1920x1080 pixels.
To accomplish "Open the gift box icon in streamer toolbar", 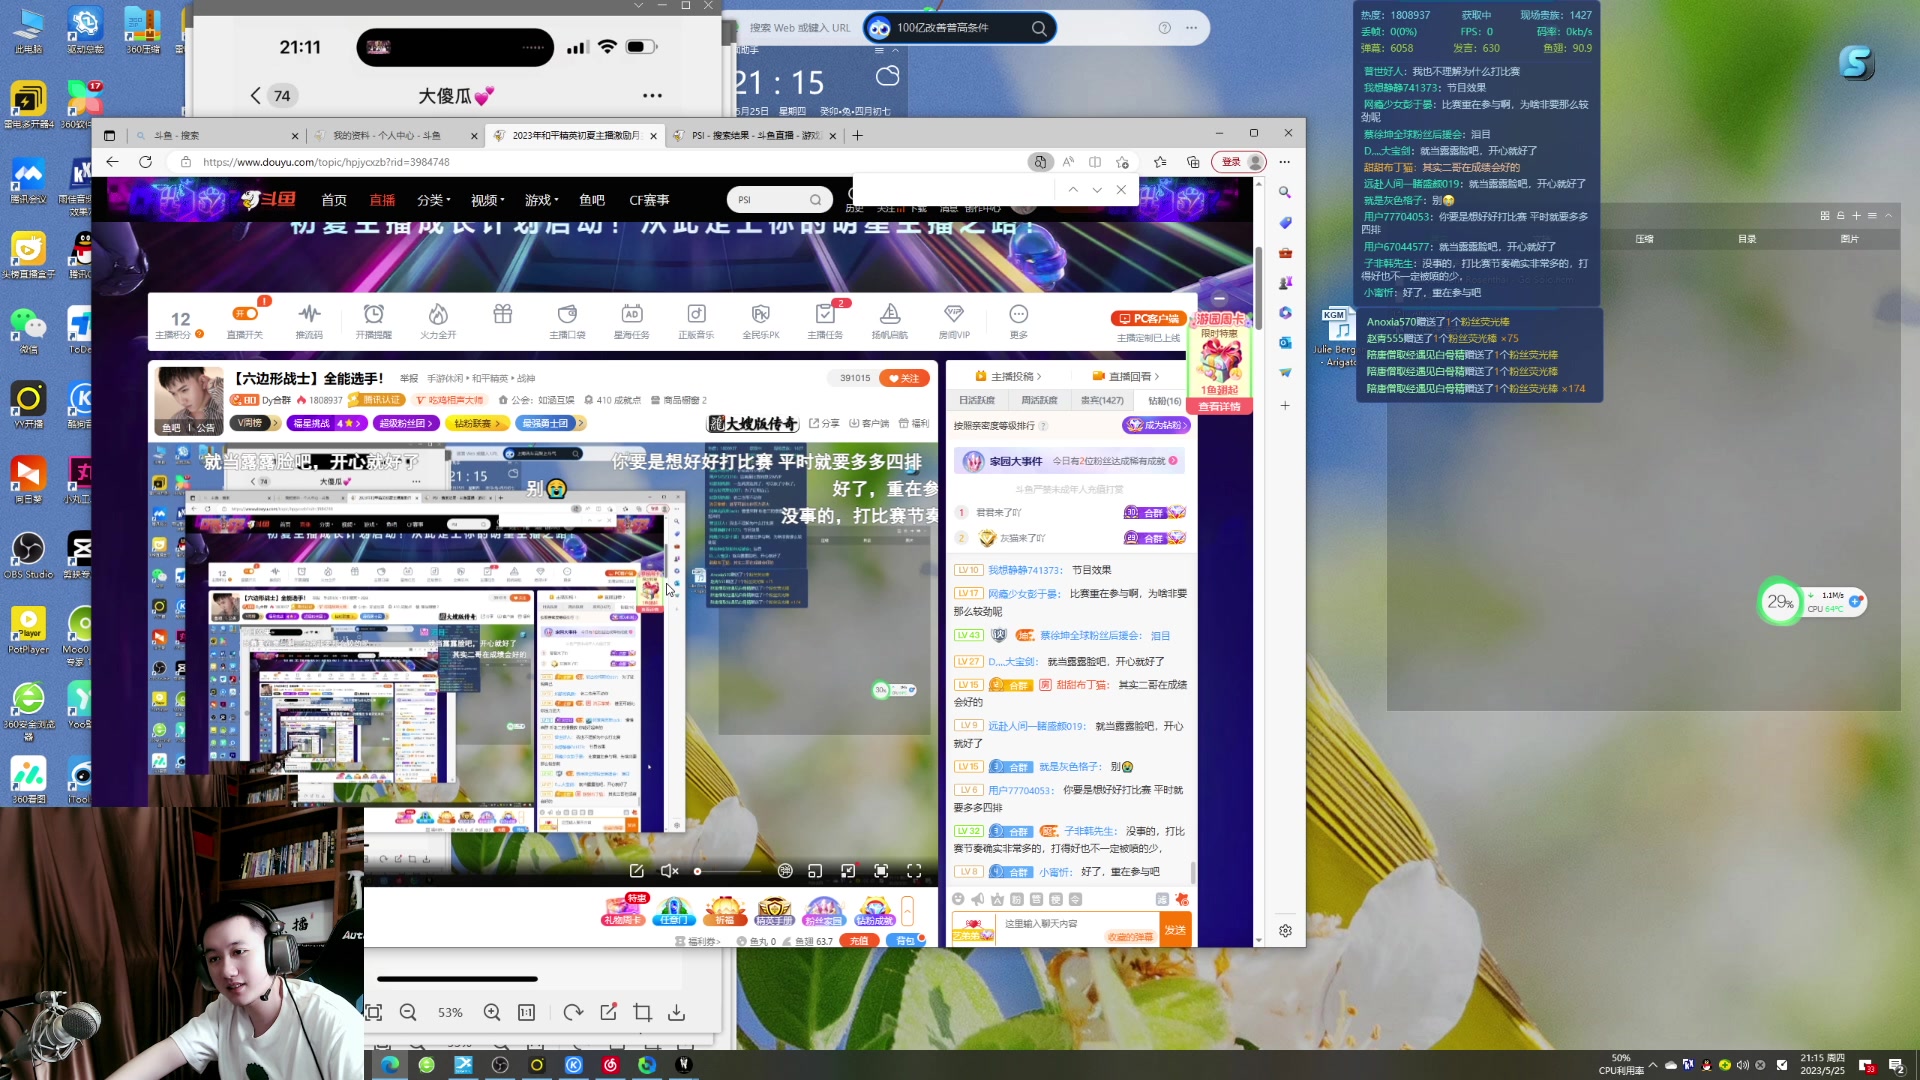I will (x=503, y=314).
